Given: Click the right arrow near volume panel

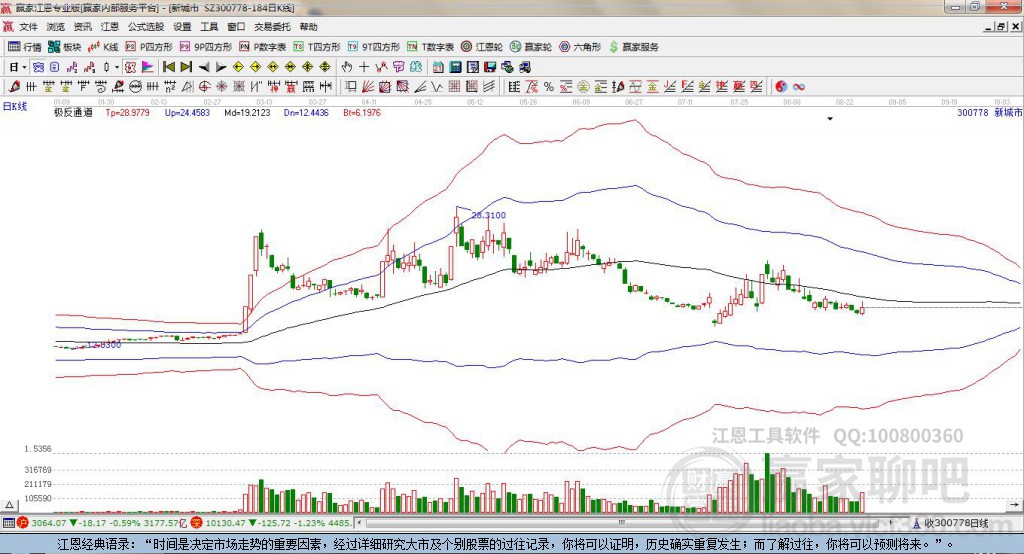Looking at the screenshot, I should pyautogui.click(x=1014, y=505).
